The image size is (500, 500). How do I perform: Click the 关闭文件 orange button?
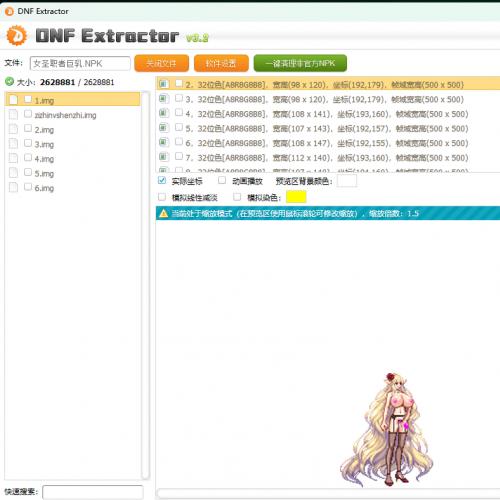point(162,63)
